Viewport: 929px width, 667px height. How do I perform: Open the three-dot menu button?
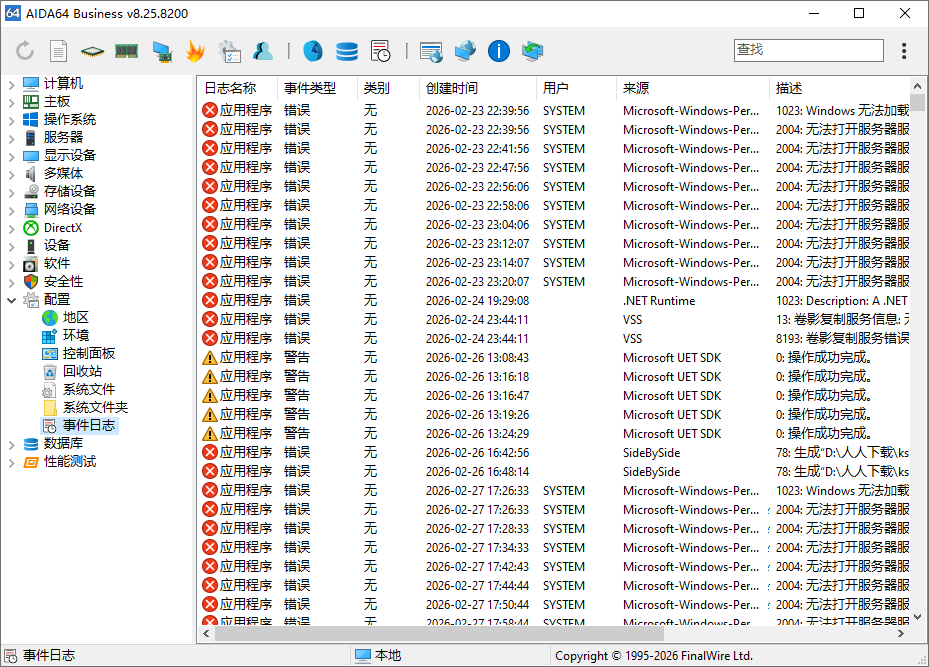[x=904, y=51]
